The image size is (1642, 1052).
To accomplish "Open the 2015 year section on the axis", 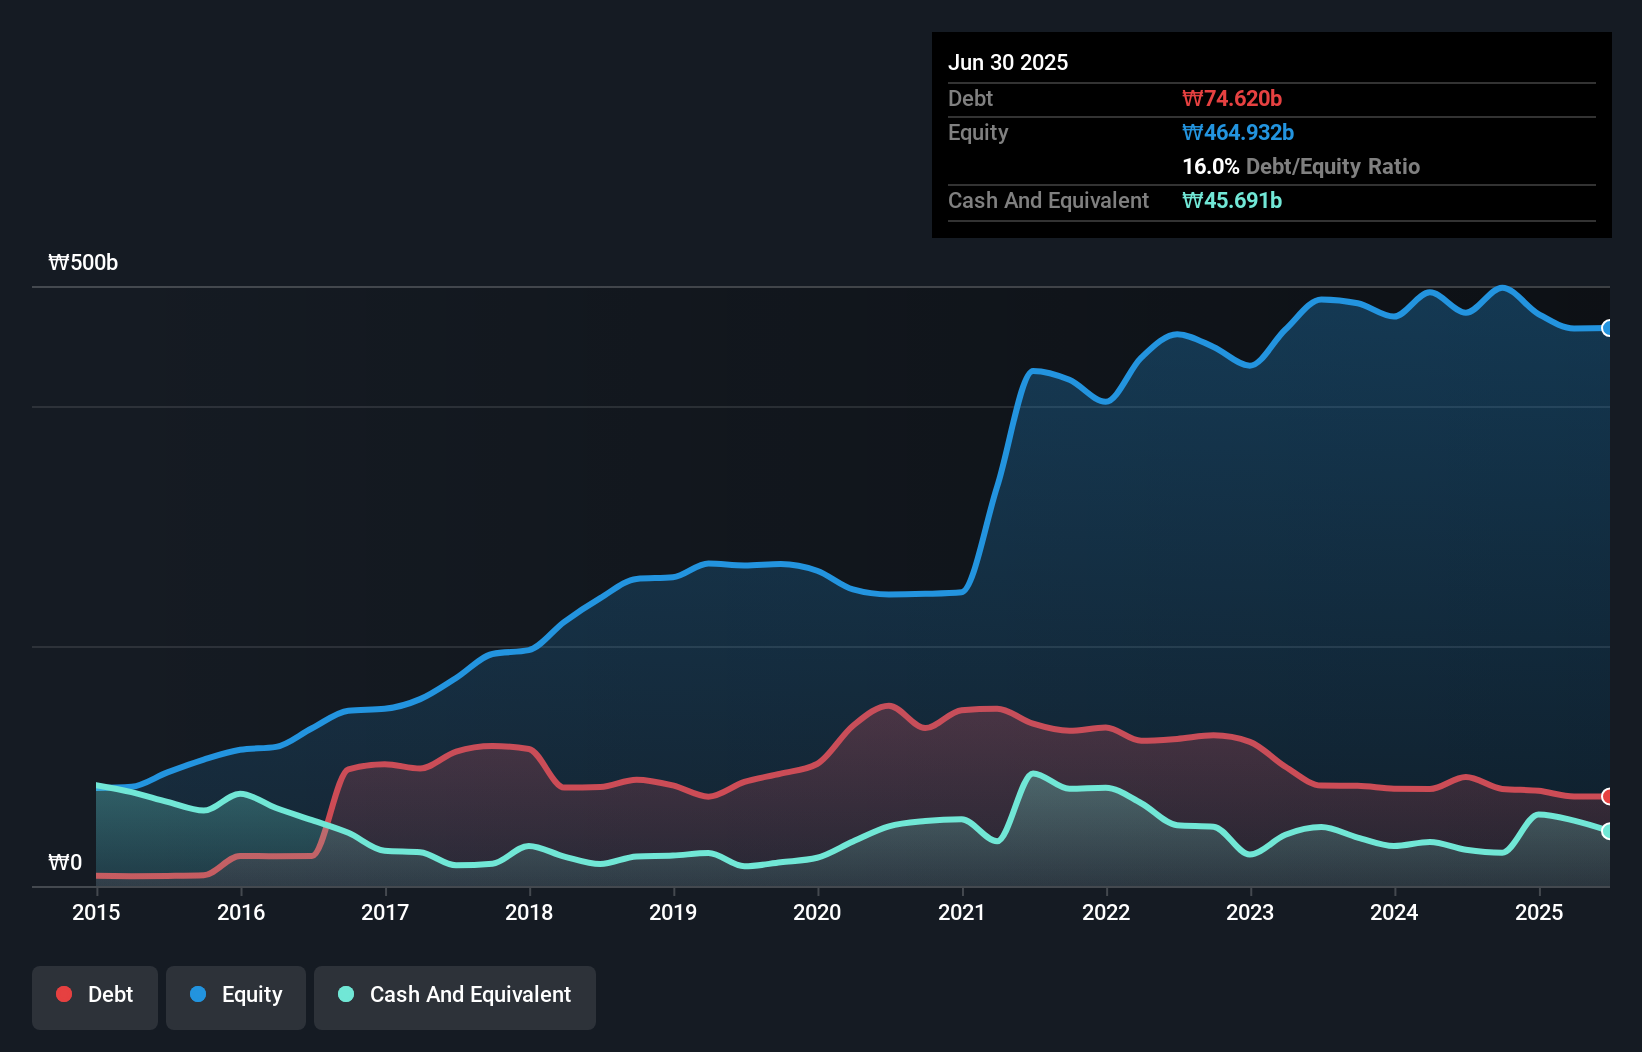I will (96, 912).
